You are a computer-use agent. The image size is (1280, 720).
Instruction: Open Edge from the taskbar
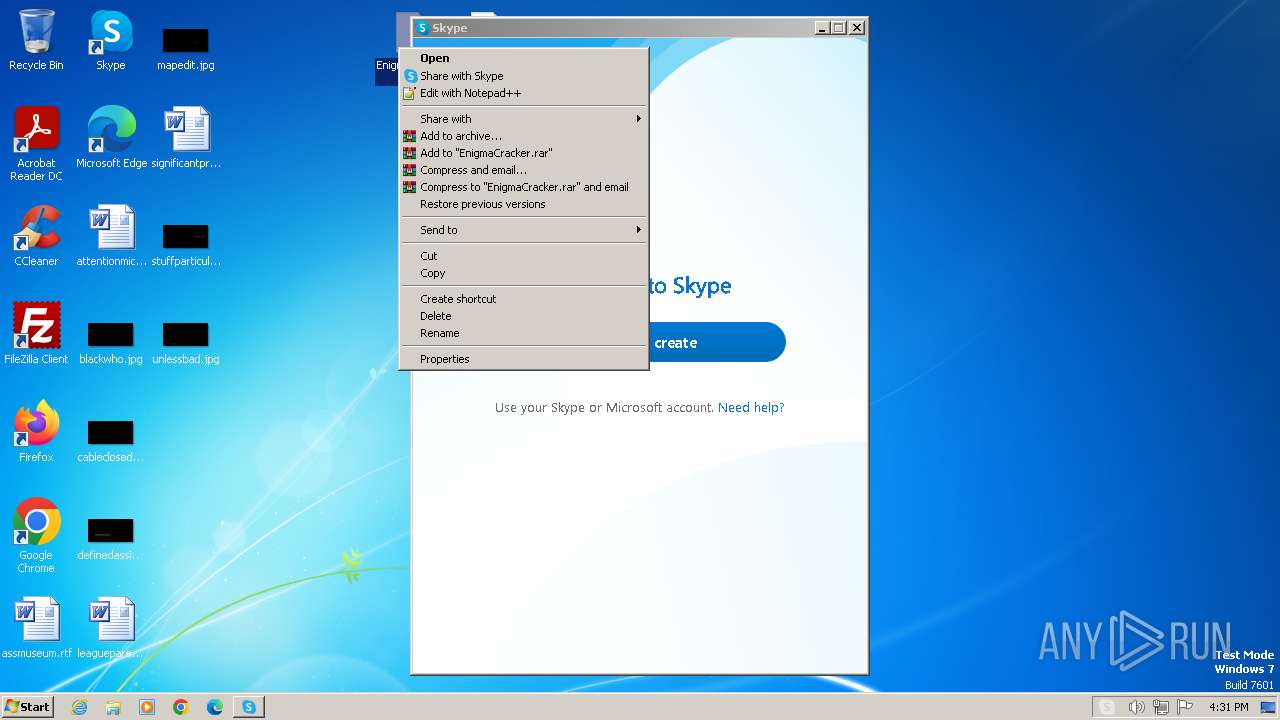point(215,707)
